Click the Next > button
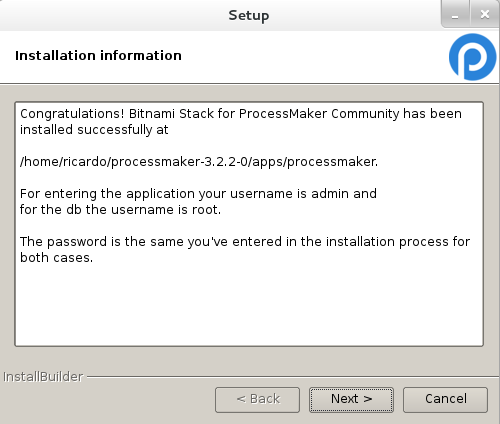Image resolution: width=500 pixels, height=424 pixels. [351, 399]
